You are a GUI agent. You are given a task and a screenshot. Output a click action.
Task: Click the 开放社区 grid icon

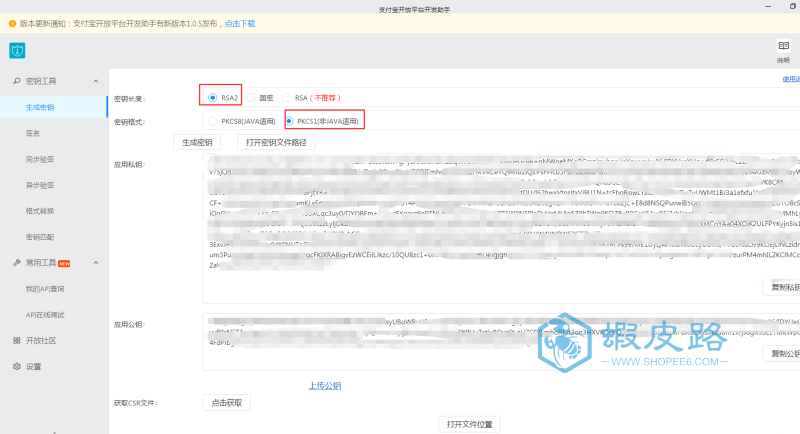click(x=17, y=340)
